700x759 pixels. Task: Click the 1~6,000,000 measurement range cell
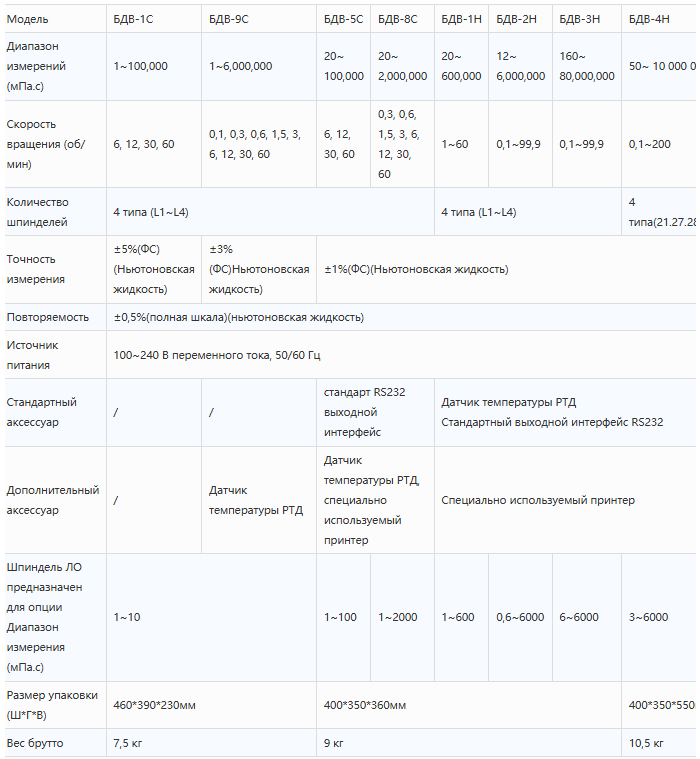click(259, 66)
